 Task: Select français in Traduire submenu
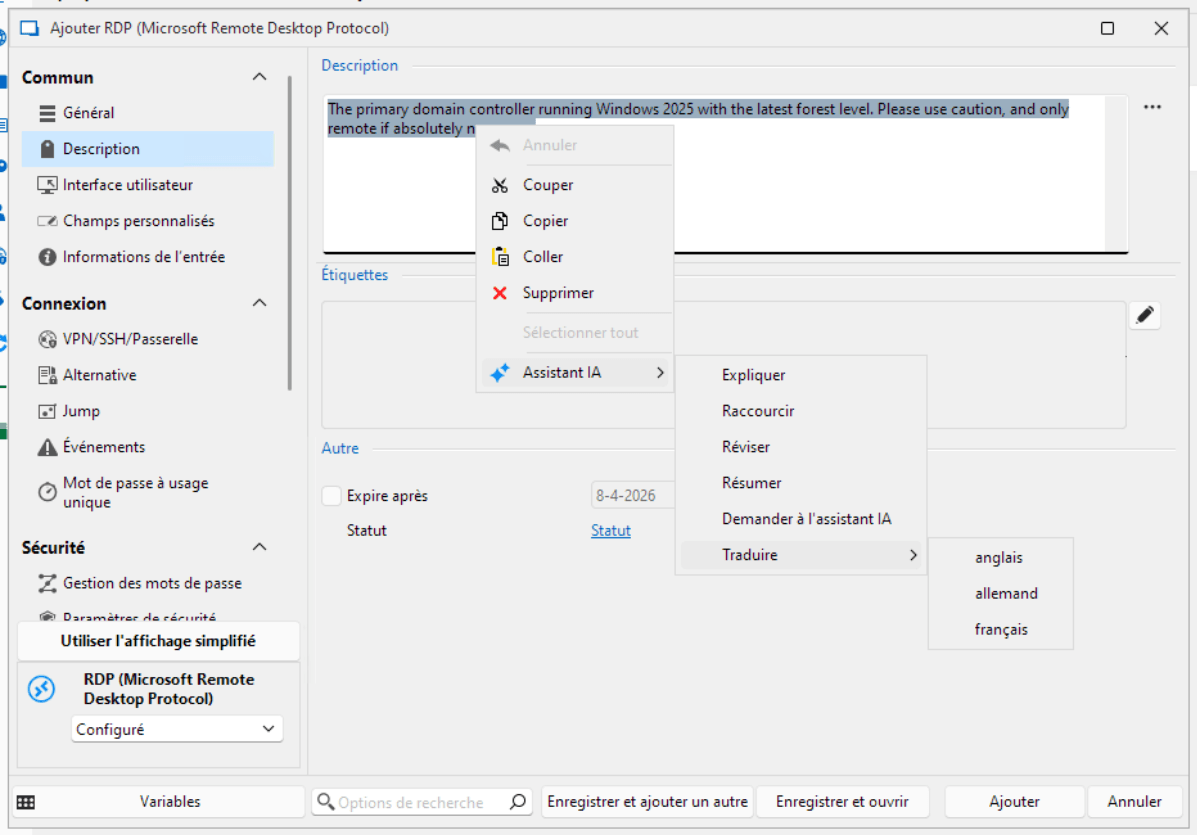coord(1000,630)
